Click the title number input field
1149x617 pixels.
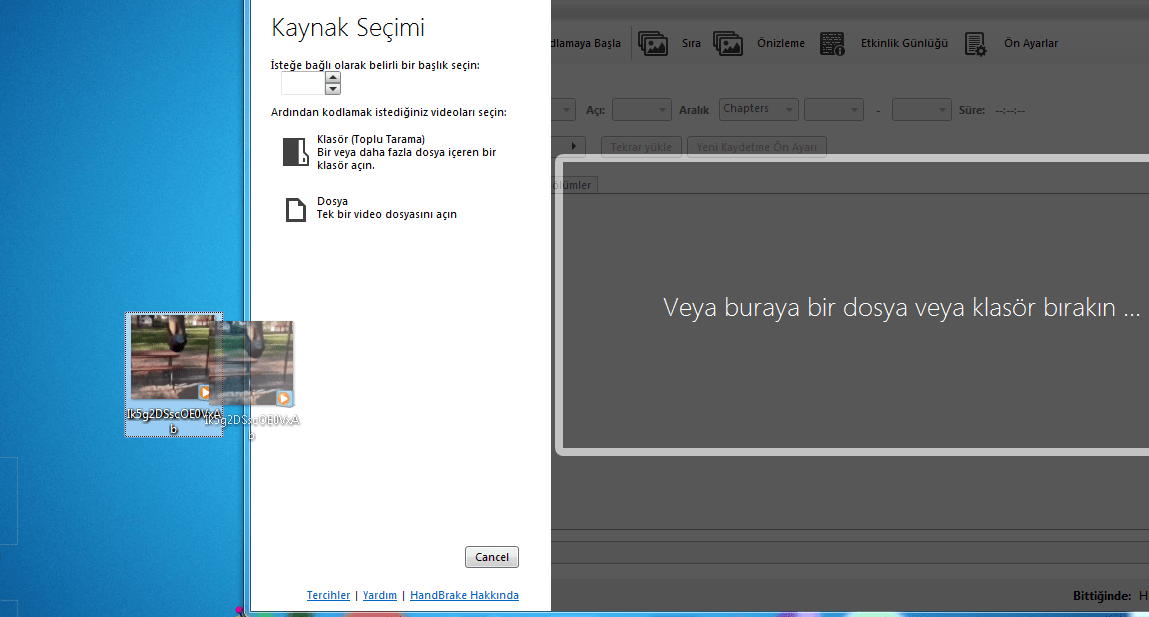303,84
